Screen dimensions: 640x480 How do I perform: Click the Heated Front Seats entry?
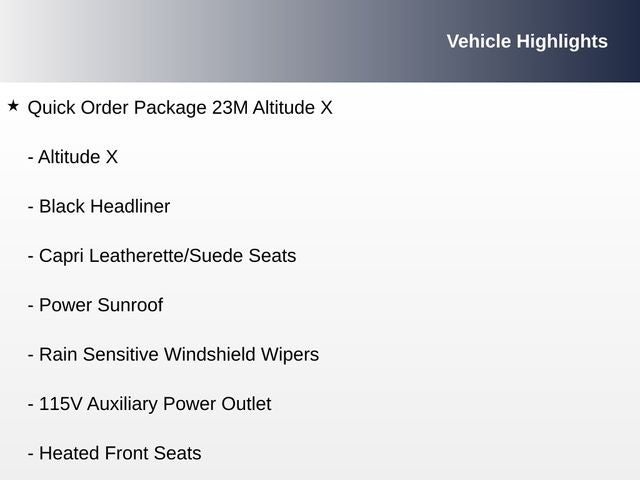coord(115,453)
